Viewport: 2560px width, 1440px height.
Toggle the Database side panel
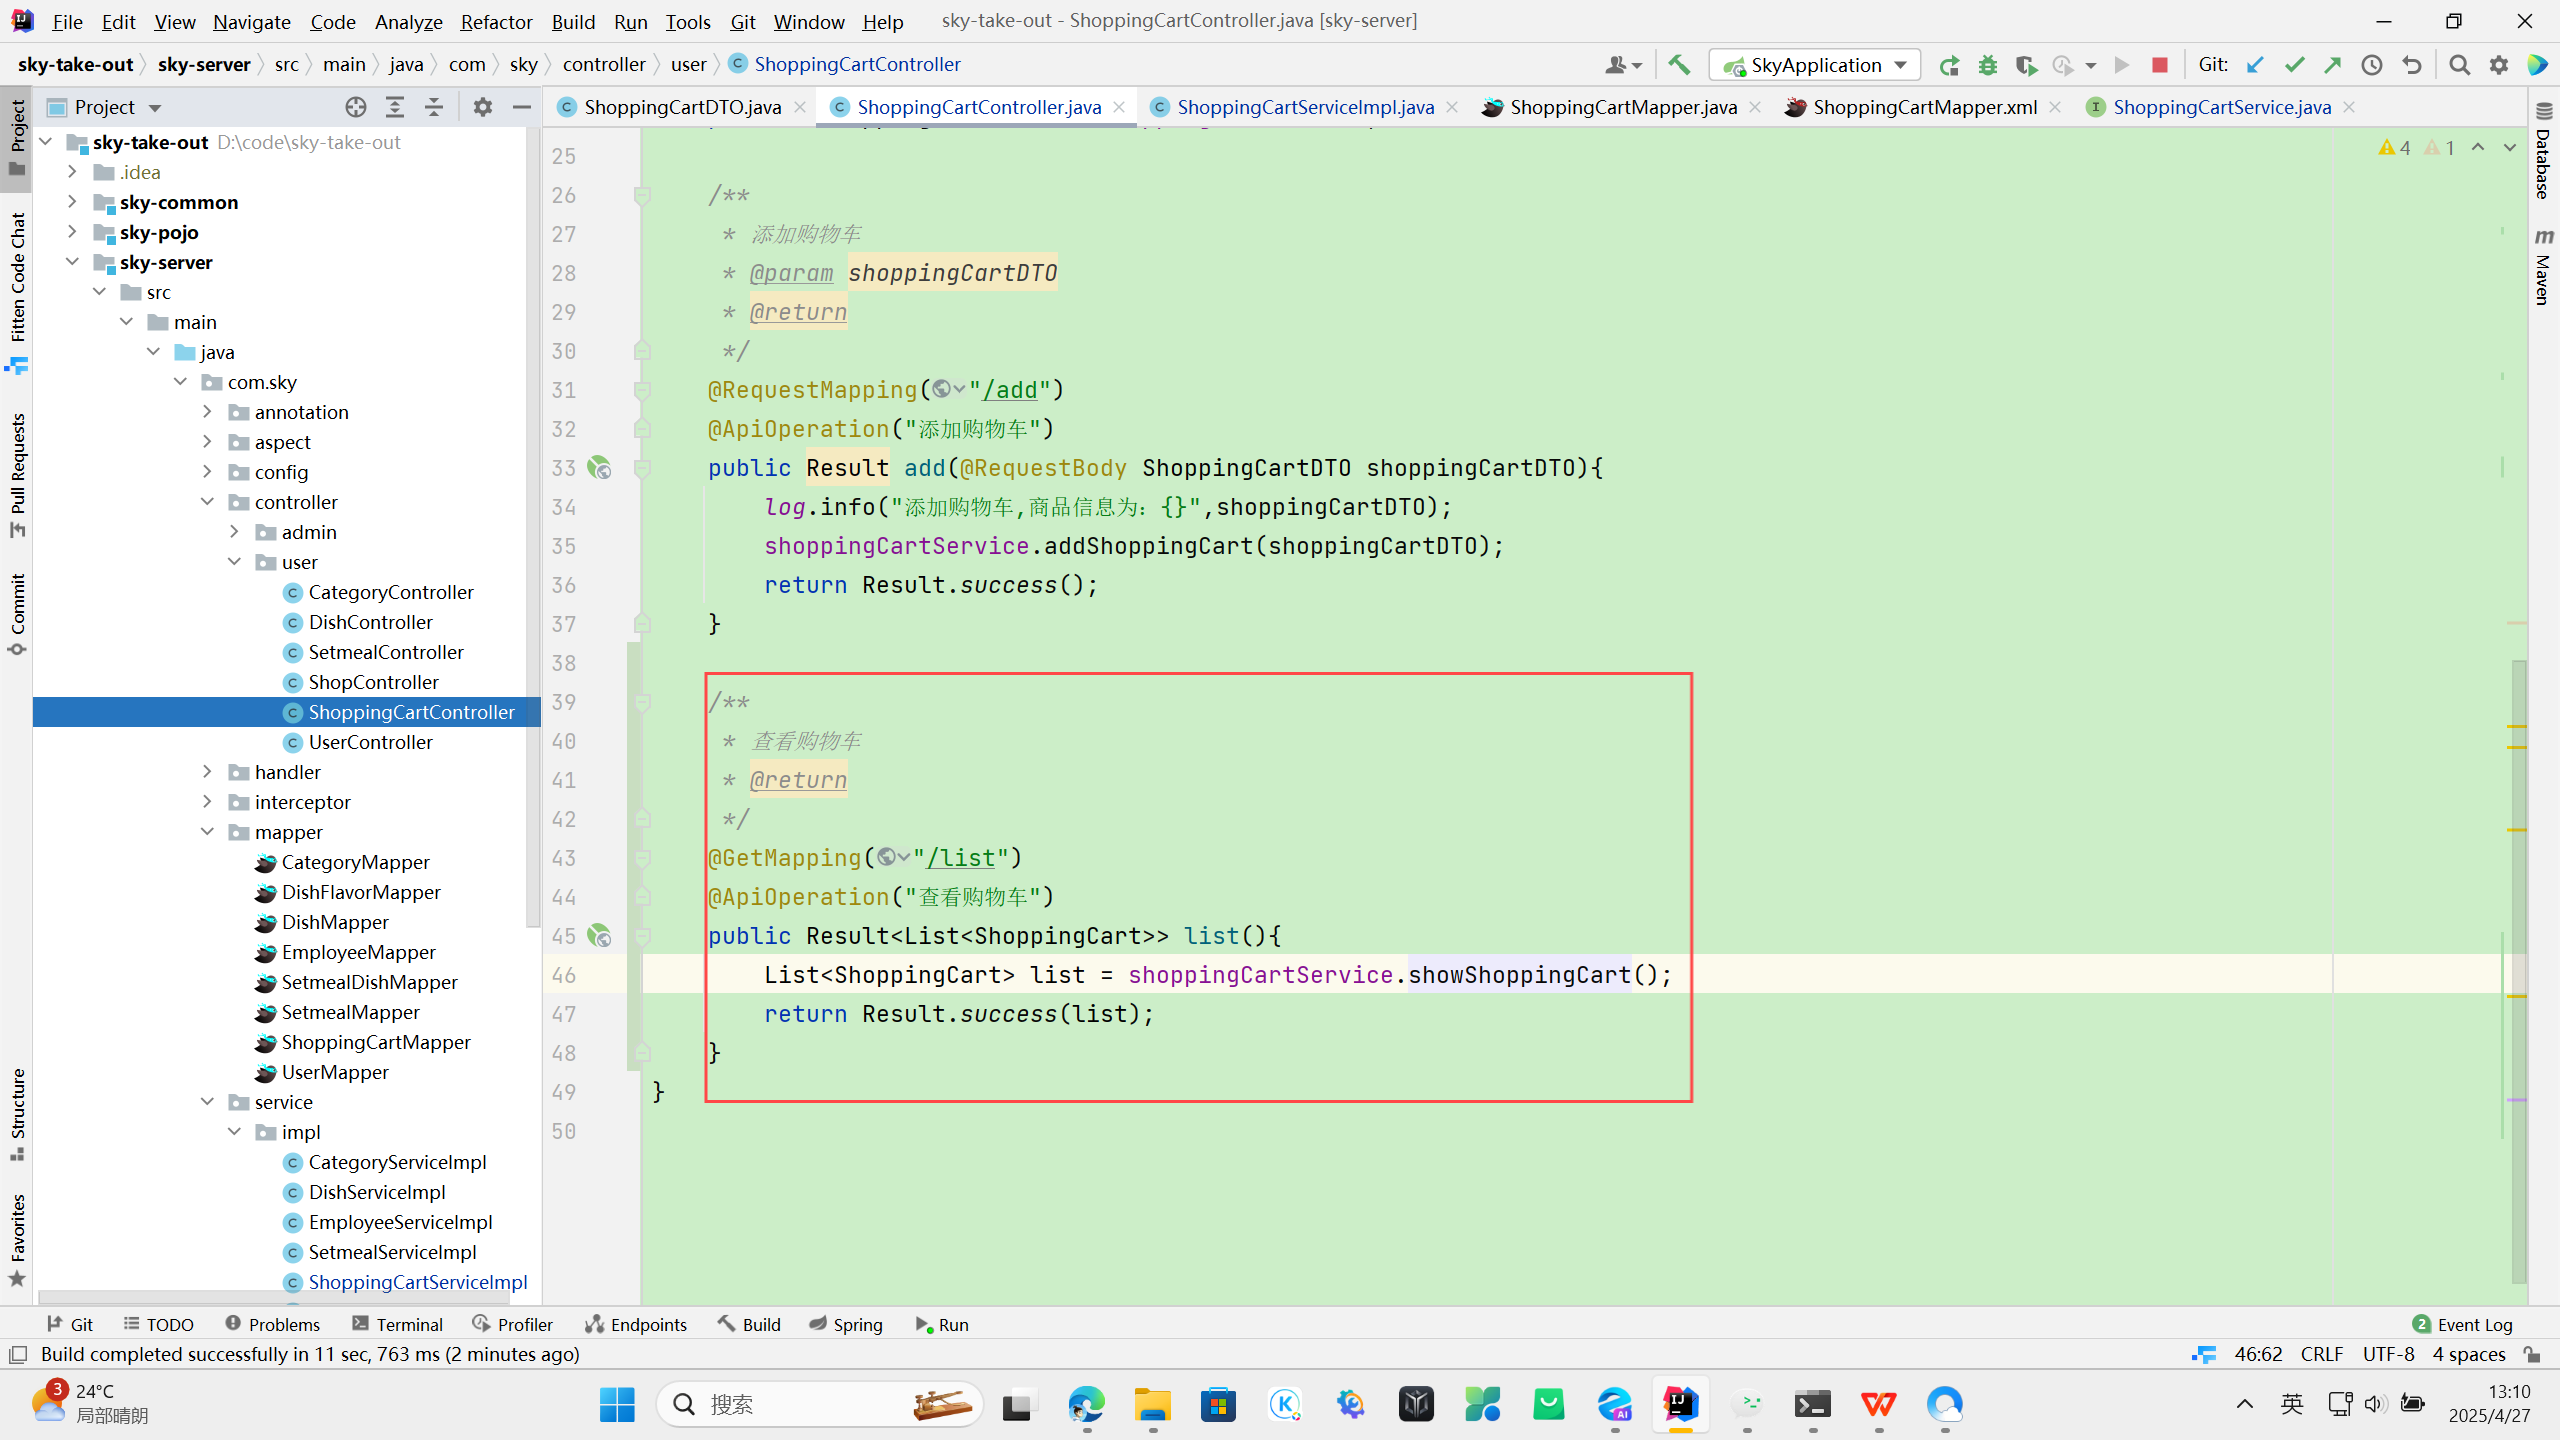(2543, 152)
